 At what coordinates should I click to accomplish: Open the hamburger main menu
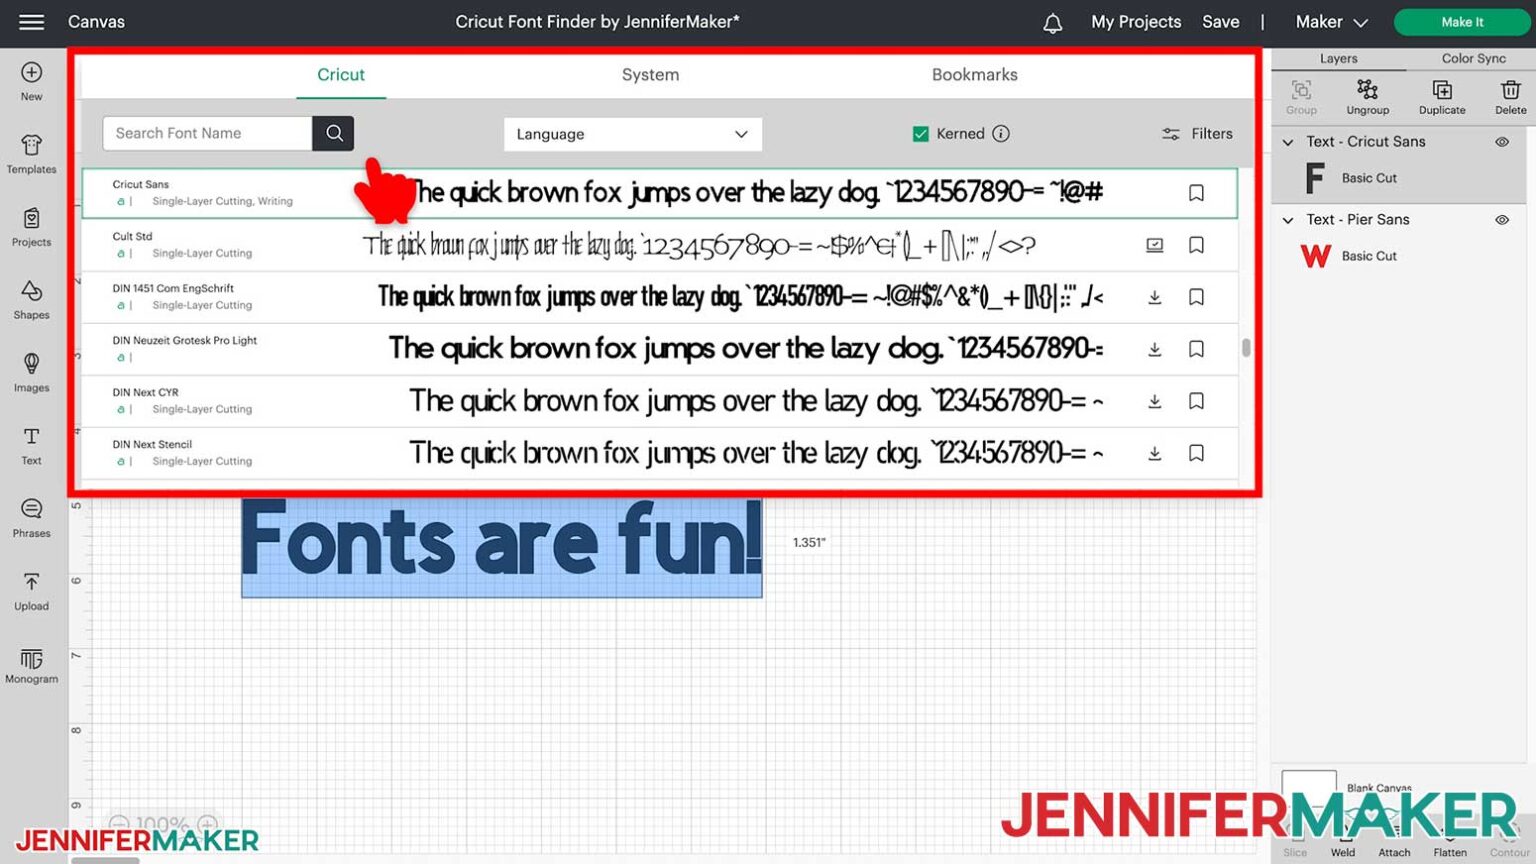pos(31,22)
